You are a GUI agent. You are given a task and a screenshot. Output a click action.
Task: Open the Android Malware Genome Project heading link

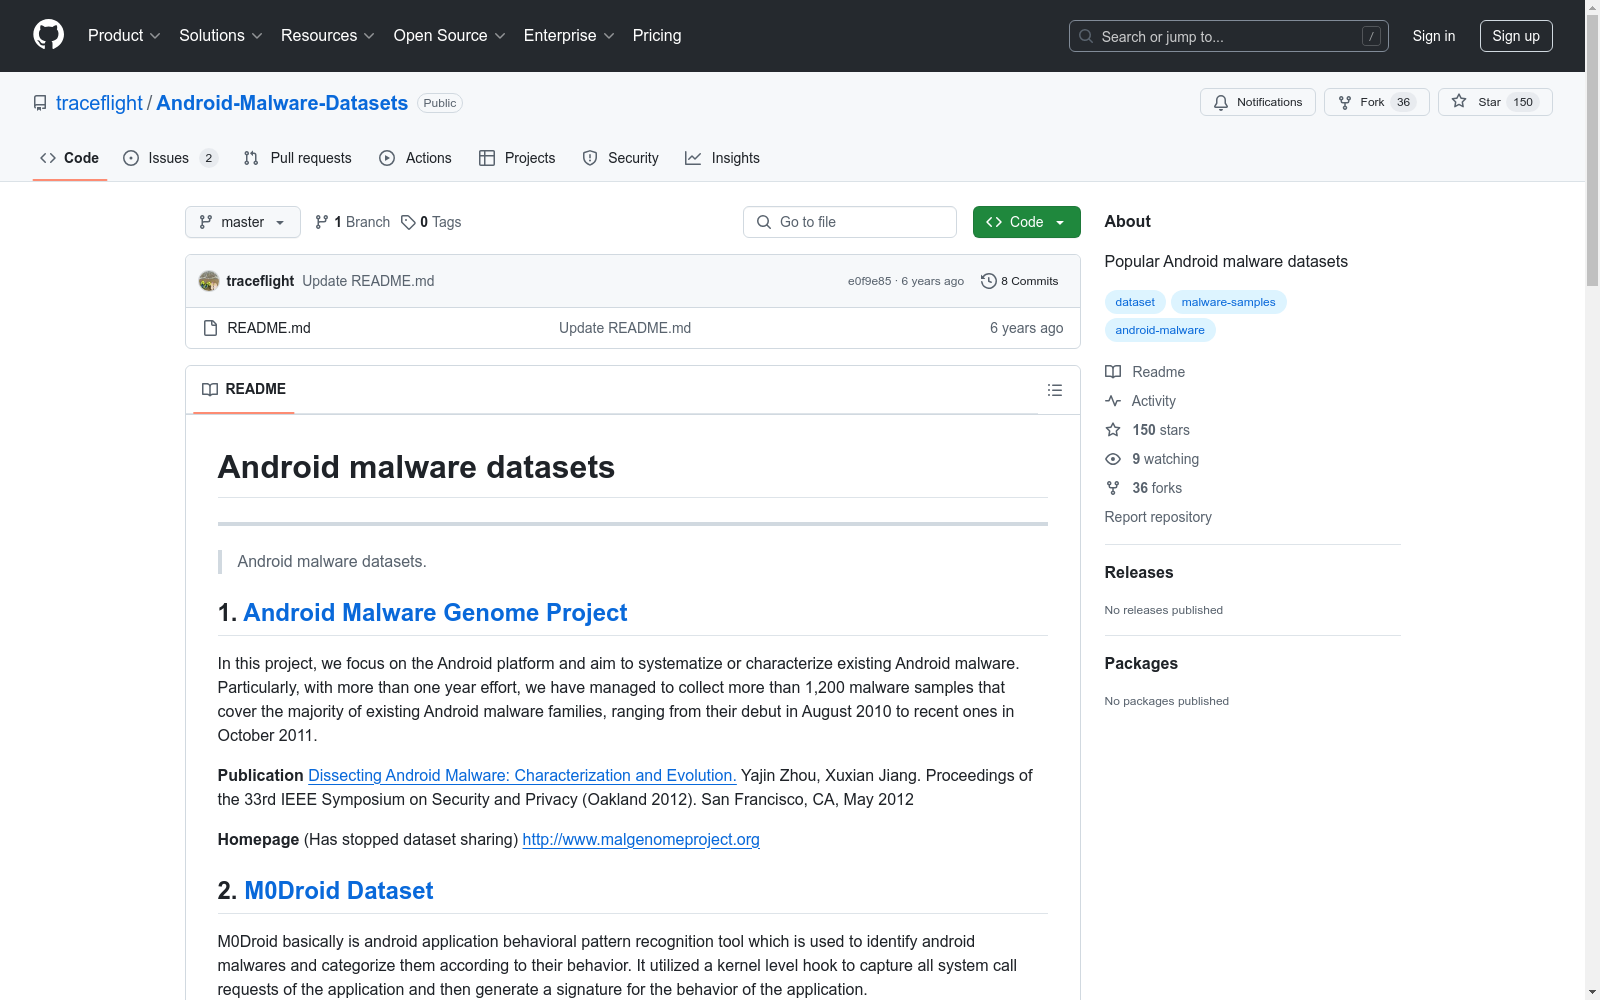(435, 613)
